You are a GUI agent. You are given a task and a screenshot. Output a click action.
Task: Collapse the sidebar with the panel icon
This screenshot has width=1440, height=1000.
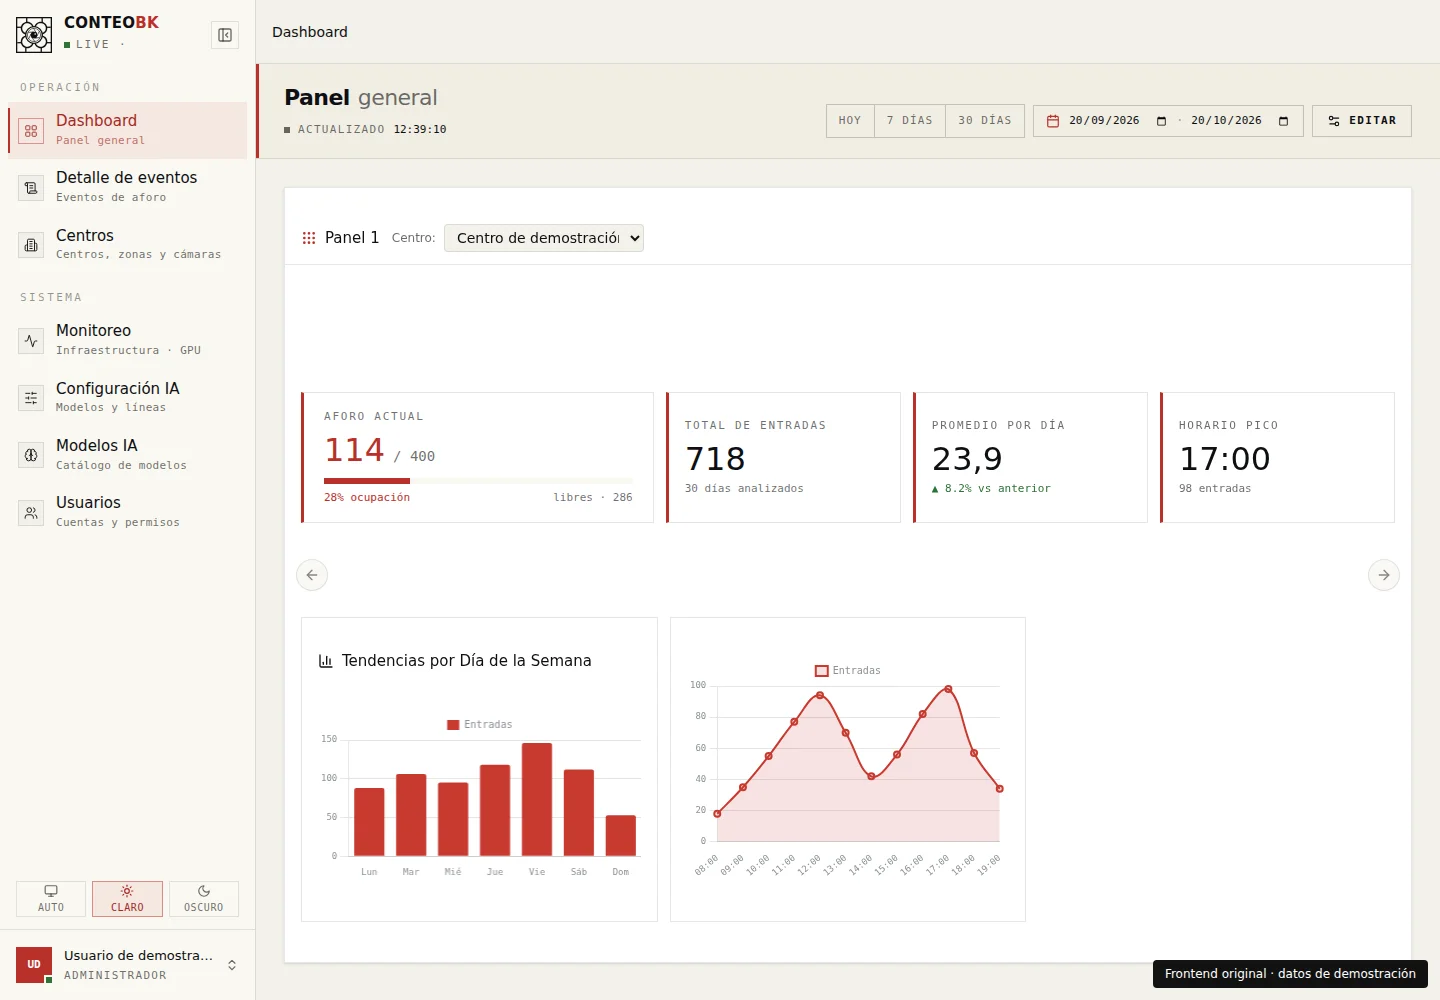(x=225, y=35)
